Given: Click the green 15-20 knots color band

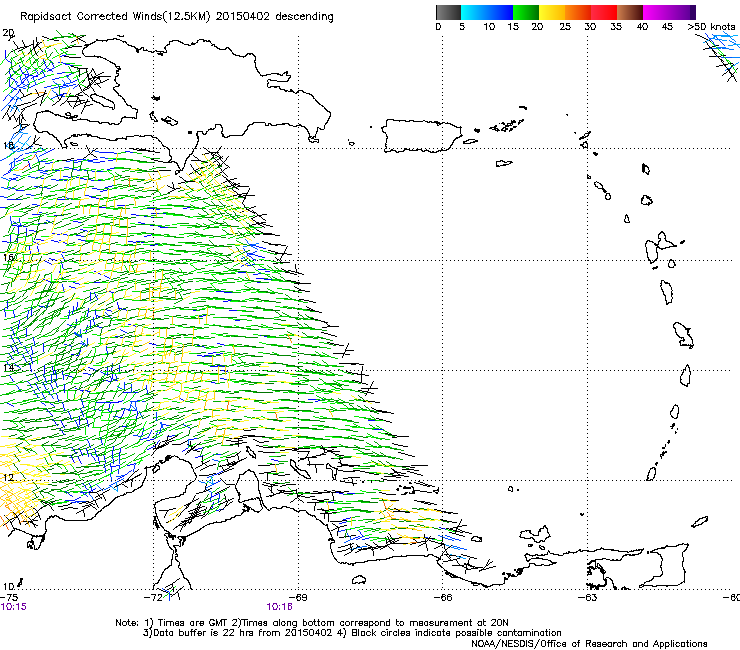Looking at the screenshot, I should click(526, 12).
